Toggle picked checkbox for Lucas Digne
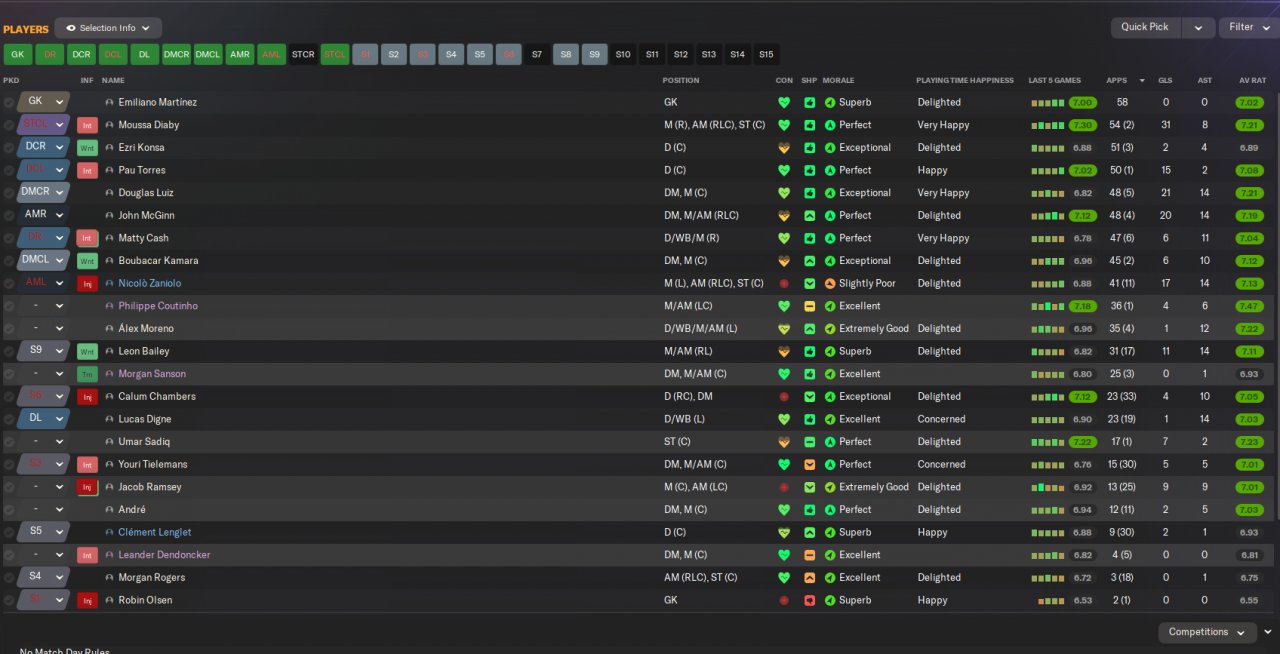 tap(9, 419)
